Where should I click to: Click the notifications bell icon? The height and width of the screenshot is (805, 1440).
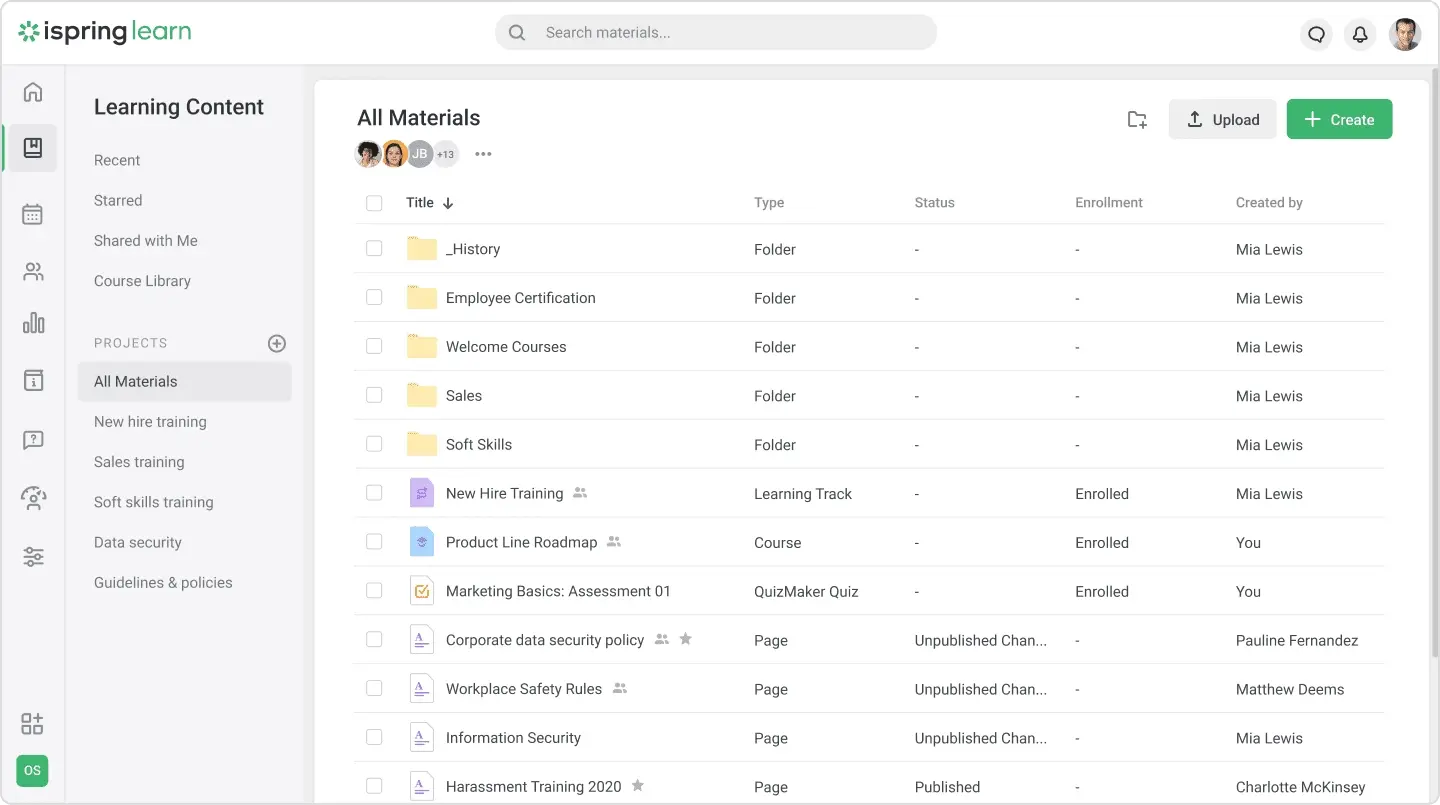(x=1360, y=34)
